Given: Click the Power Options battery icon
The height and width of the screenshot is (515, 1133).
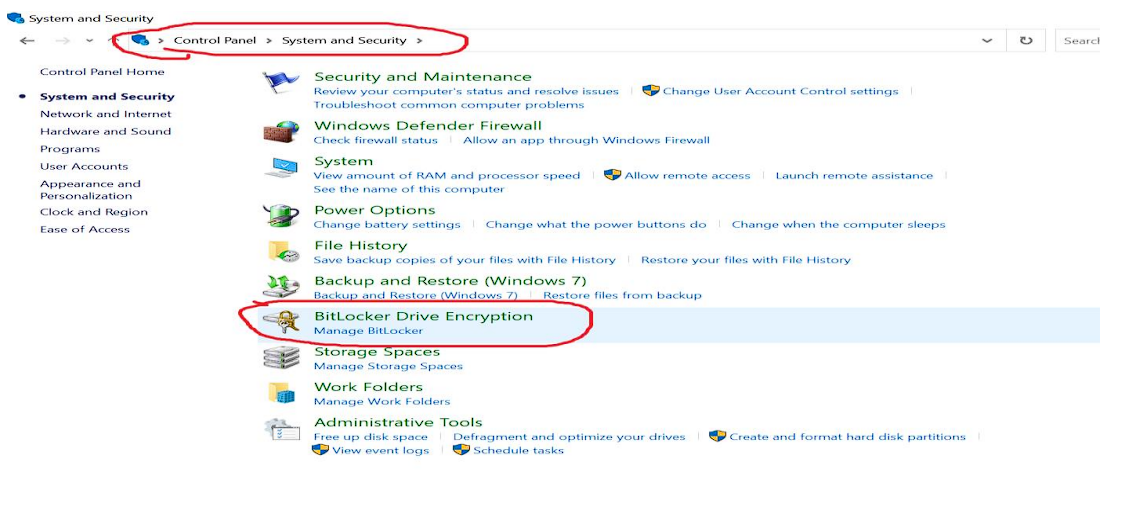Looking at the screenshot, I should [x=280, y=215].
